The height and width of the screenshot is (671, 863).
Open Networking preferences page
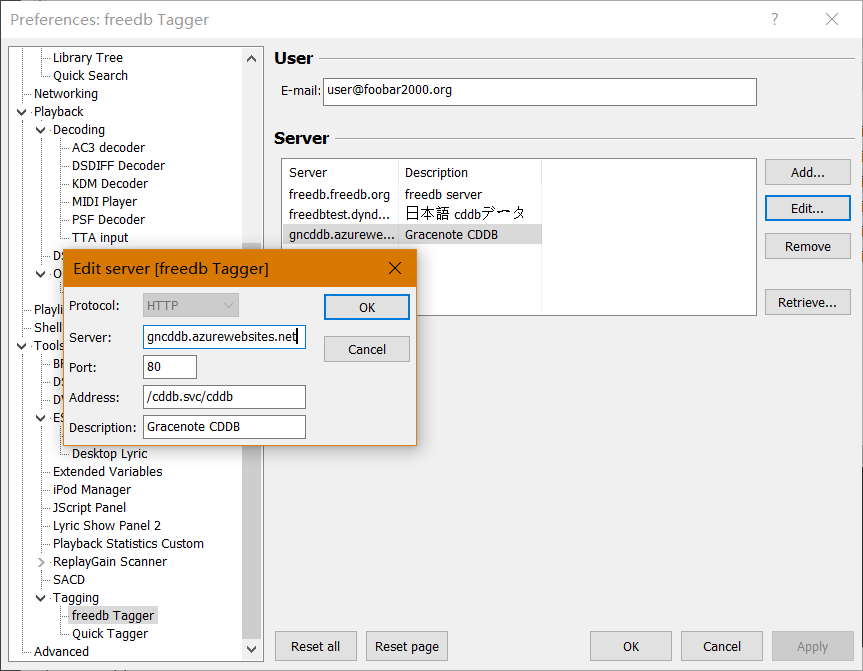65,94
